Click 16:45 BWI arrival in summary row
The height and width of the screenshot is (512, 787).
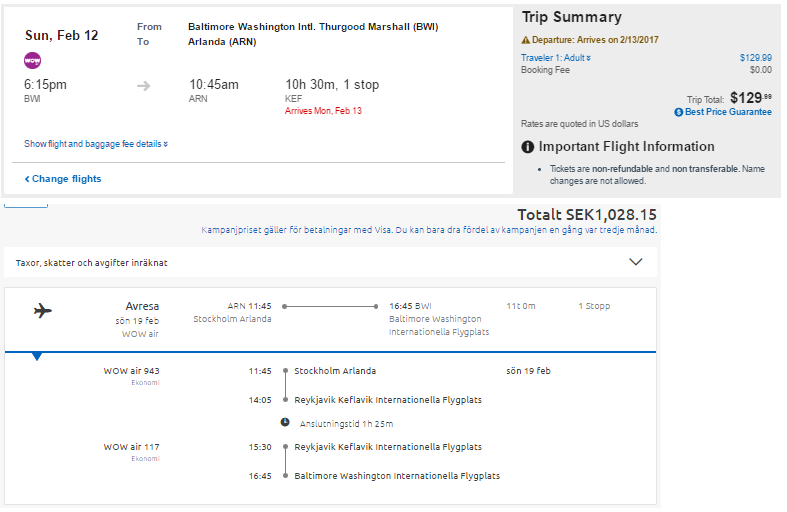pos(410,306)
